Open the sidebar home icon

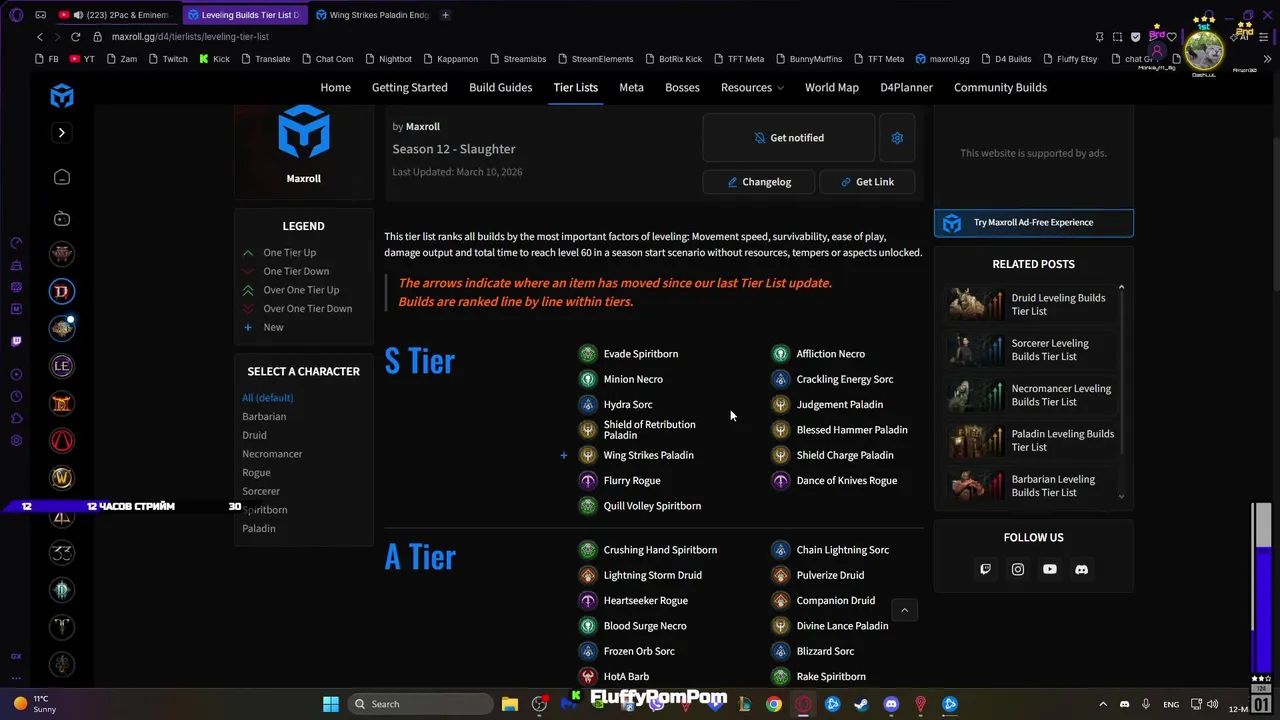(62, 177)
